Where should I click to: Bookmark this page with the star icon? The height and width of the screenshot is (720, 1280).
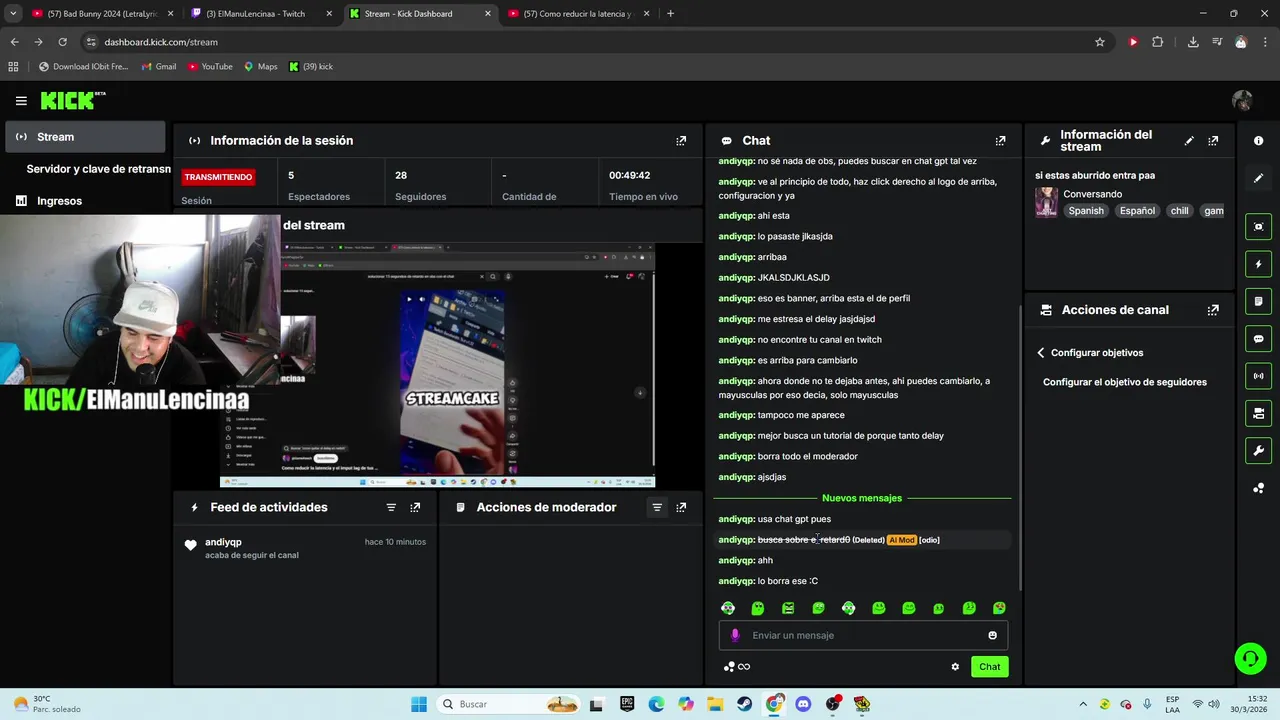[x=1100, y=42]
